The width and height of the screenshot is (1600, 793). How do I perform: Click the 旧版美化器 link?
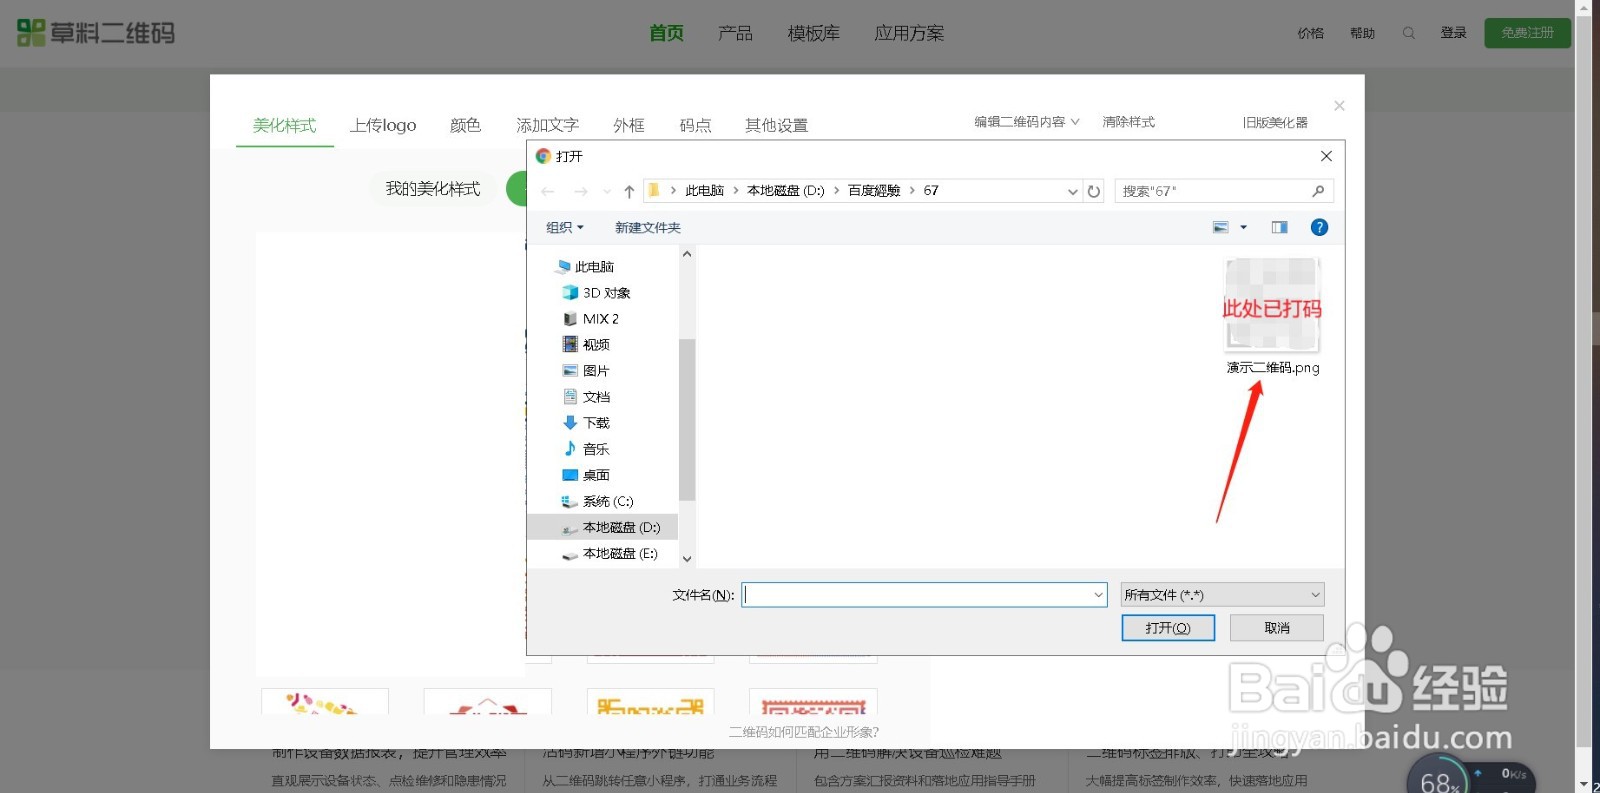[1275, 122]
